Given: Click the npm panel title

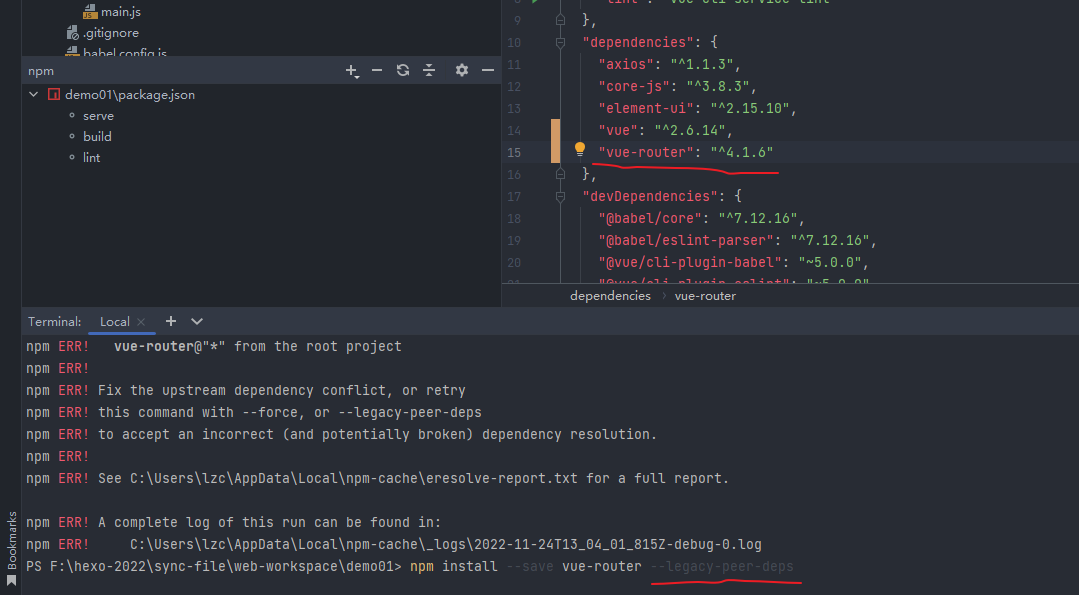Looking at the screenshot, I should click(41, 71).
